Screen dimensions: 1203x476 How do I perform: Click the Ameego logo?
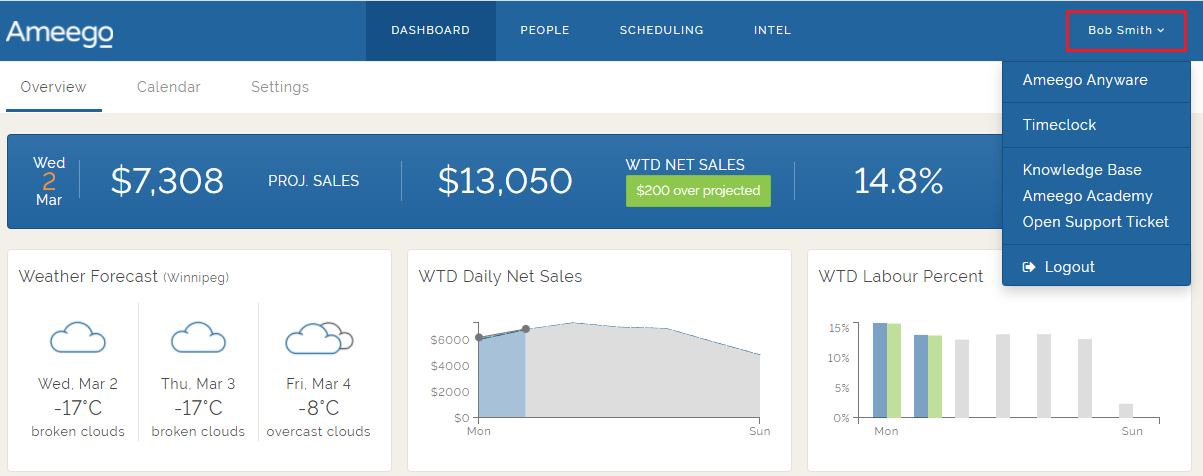pyautogui.click(x=59, y=32)
